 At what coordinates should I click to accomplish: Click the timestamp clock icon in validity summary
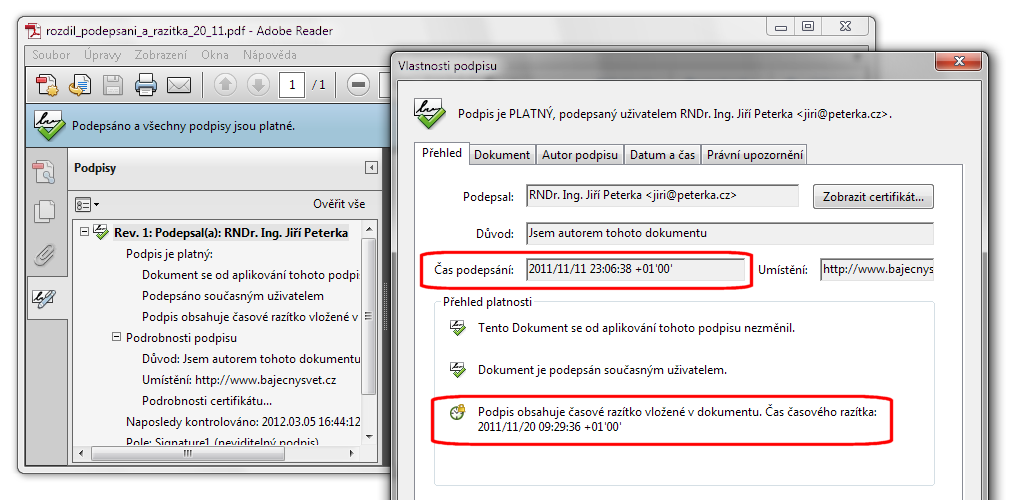pyautogui.click(x=458, y=412)
